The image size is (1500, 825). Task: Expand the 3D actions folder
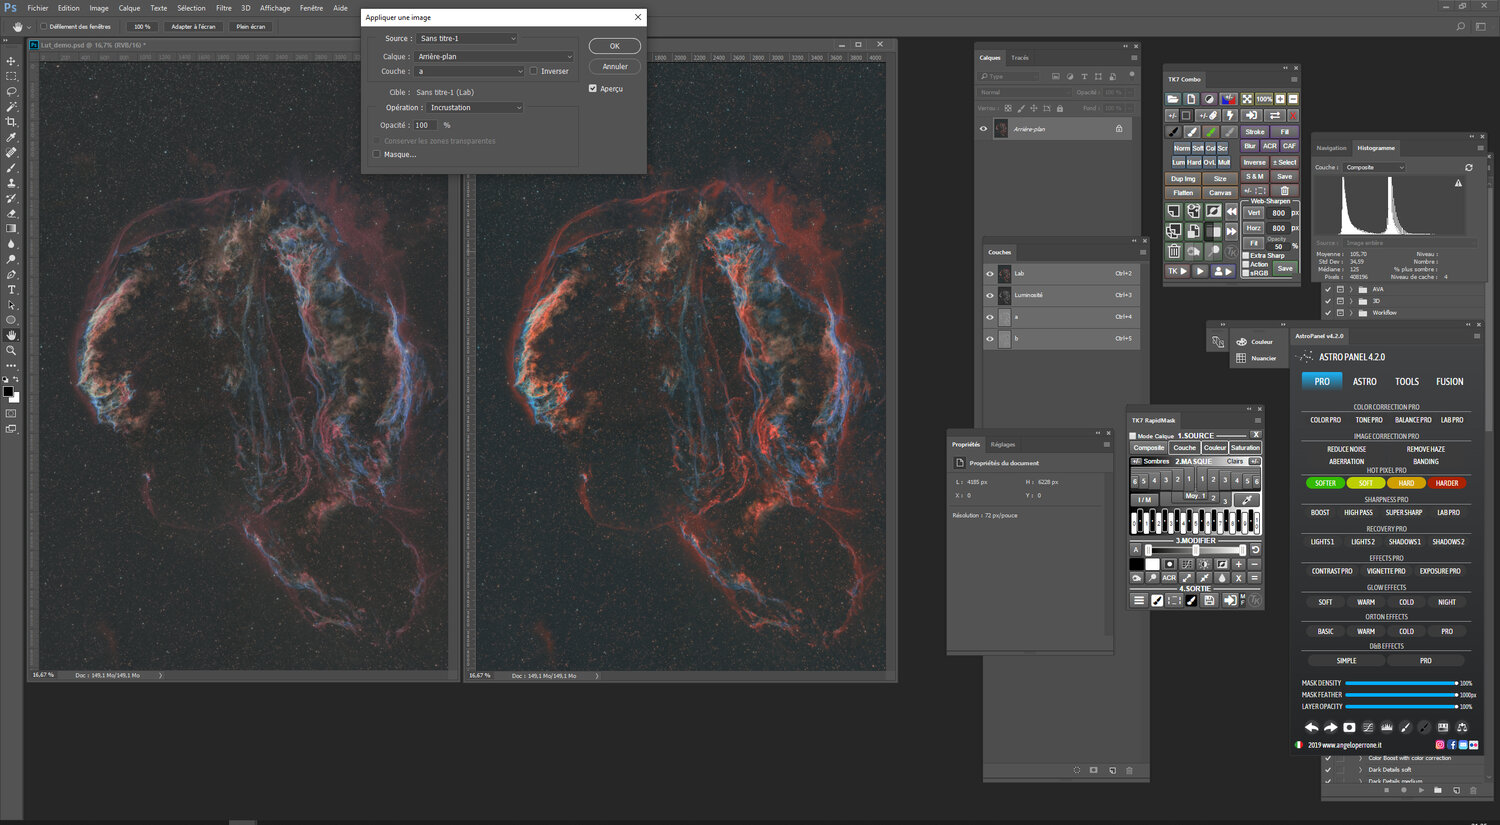[1351, 301]
